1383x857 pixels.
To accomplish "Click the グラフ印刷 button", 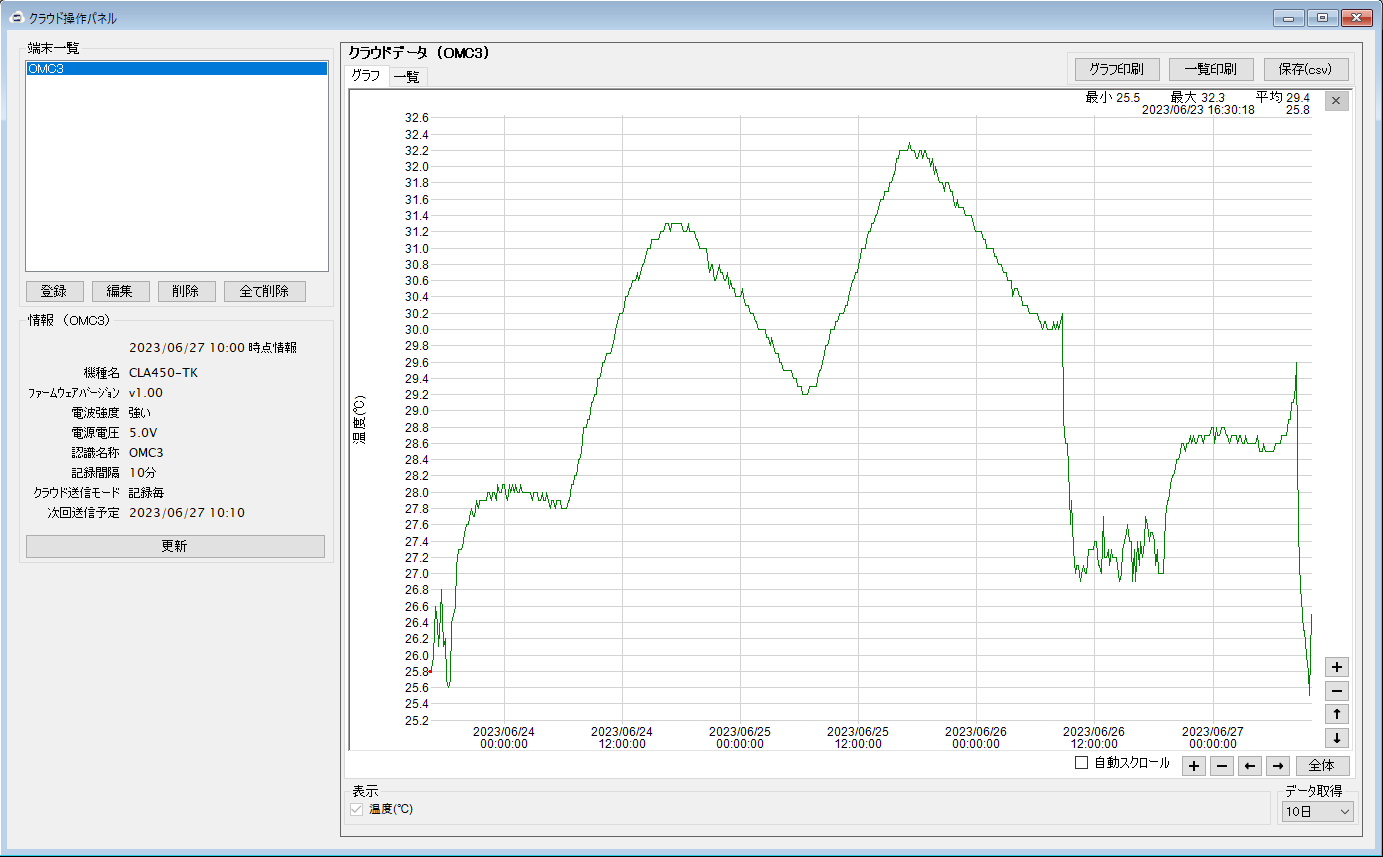I will pos(1116,69).
